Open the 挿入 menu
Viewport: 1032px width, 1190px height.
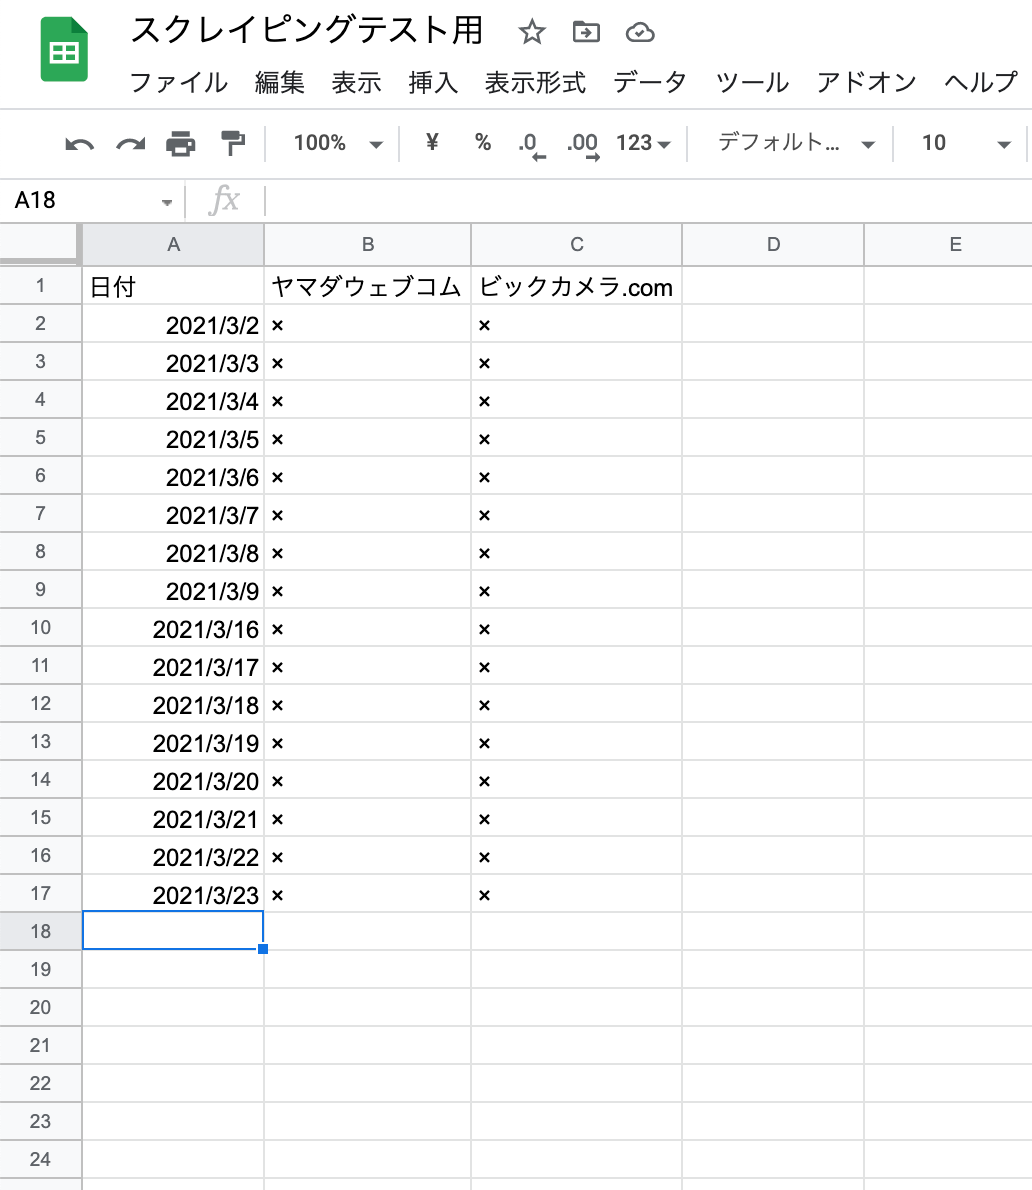point(433,82)
